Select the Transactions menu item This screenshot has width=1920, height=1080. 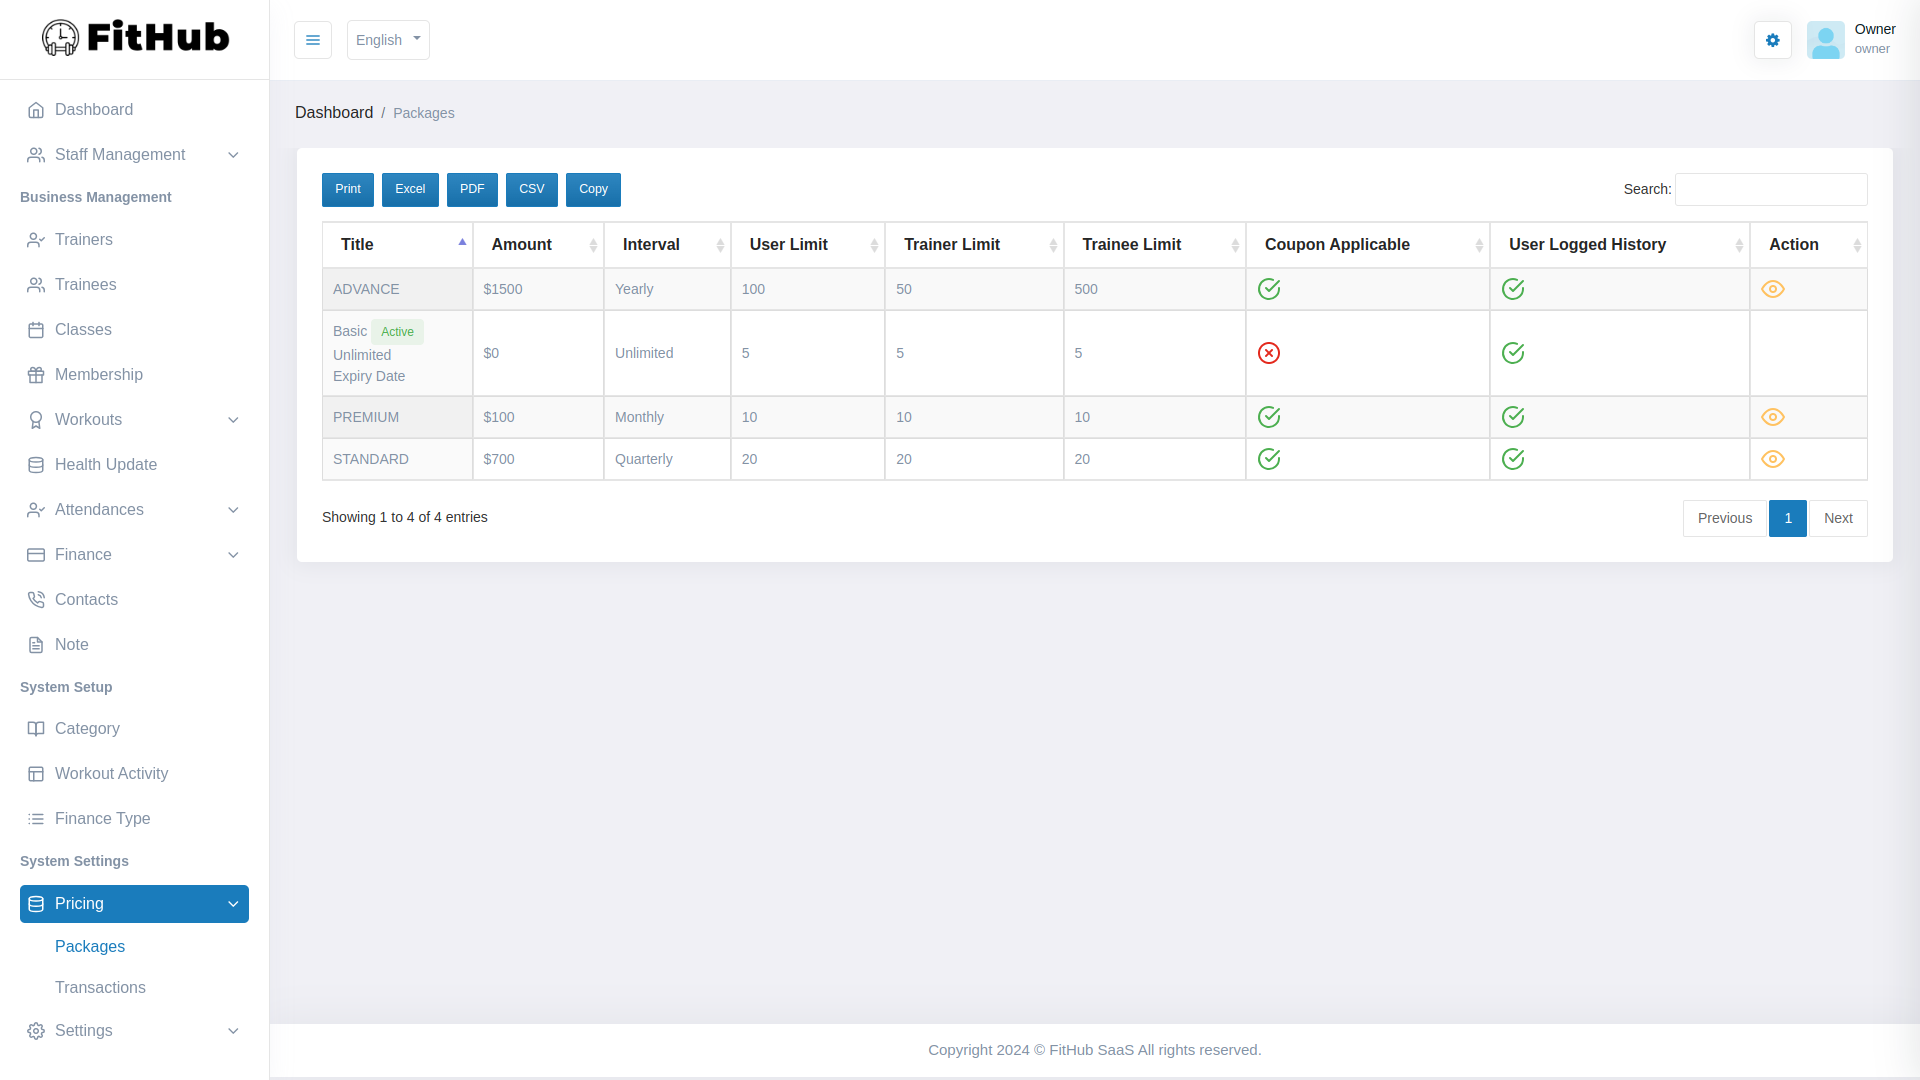pos(100,986)
